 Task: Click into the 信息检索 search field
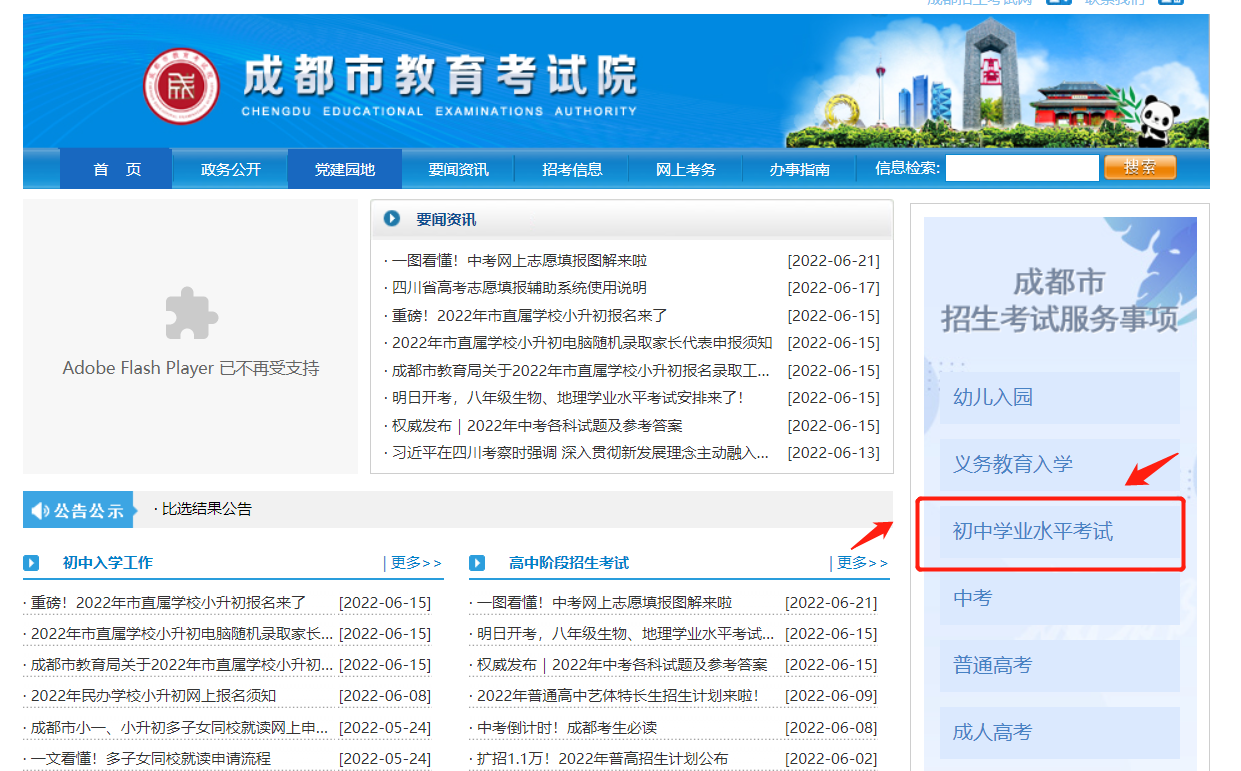click(1021, 168)
